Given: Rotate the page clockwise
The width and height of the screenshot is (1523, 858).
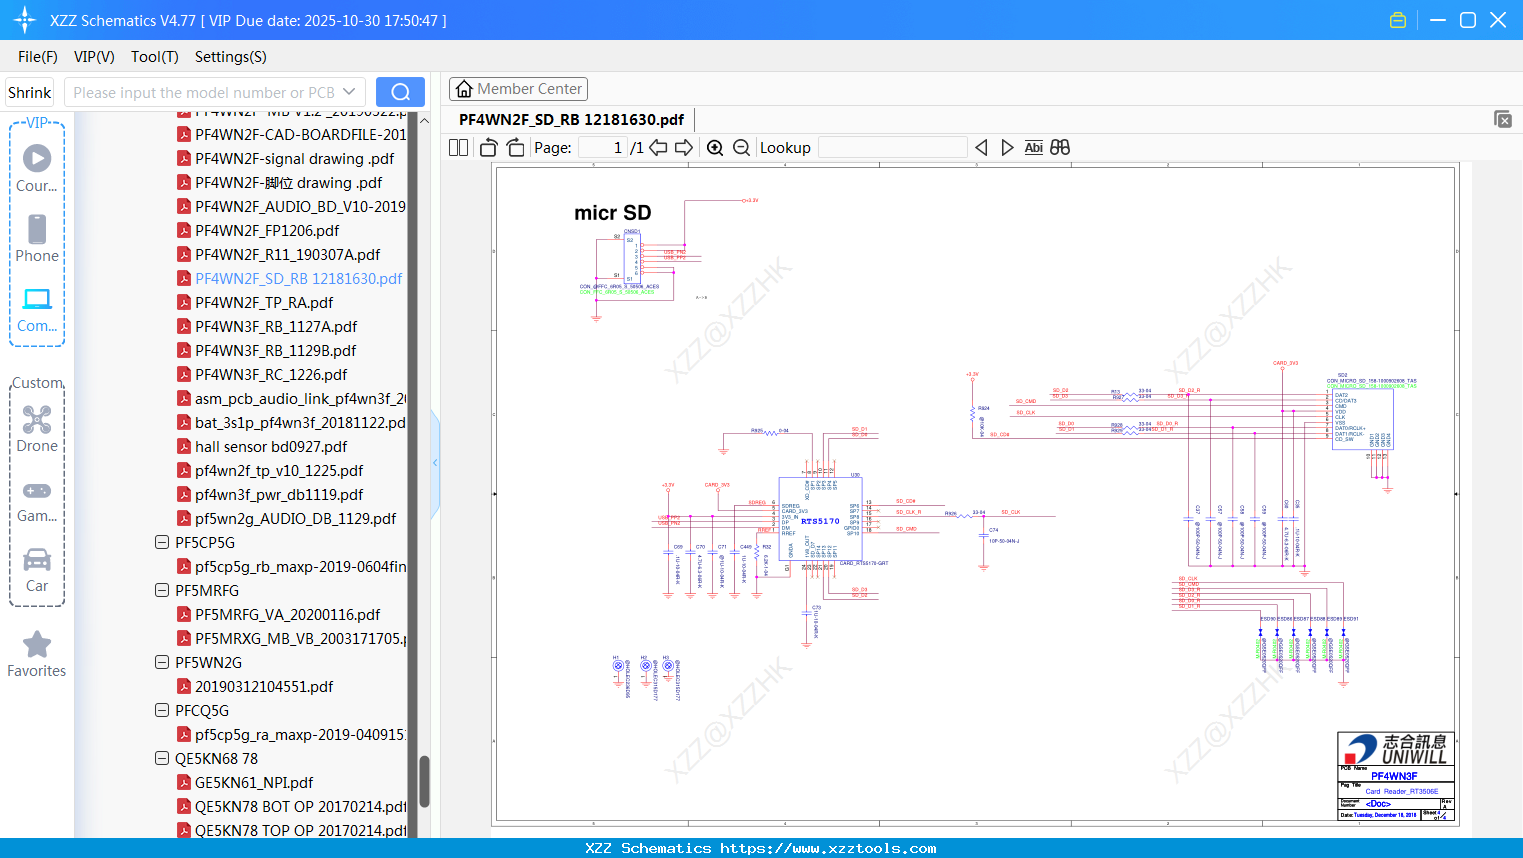Looking at the screenshot, I should click(x=515, y=148).
